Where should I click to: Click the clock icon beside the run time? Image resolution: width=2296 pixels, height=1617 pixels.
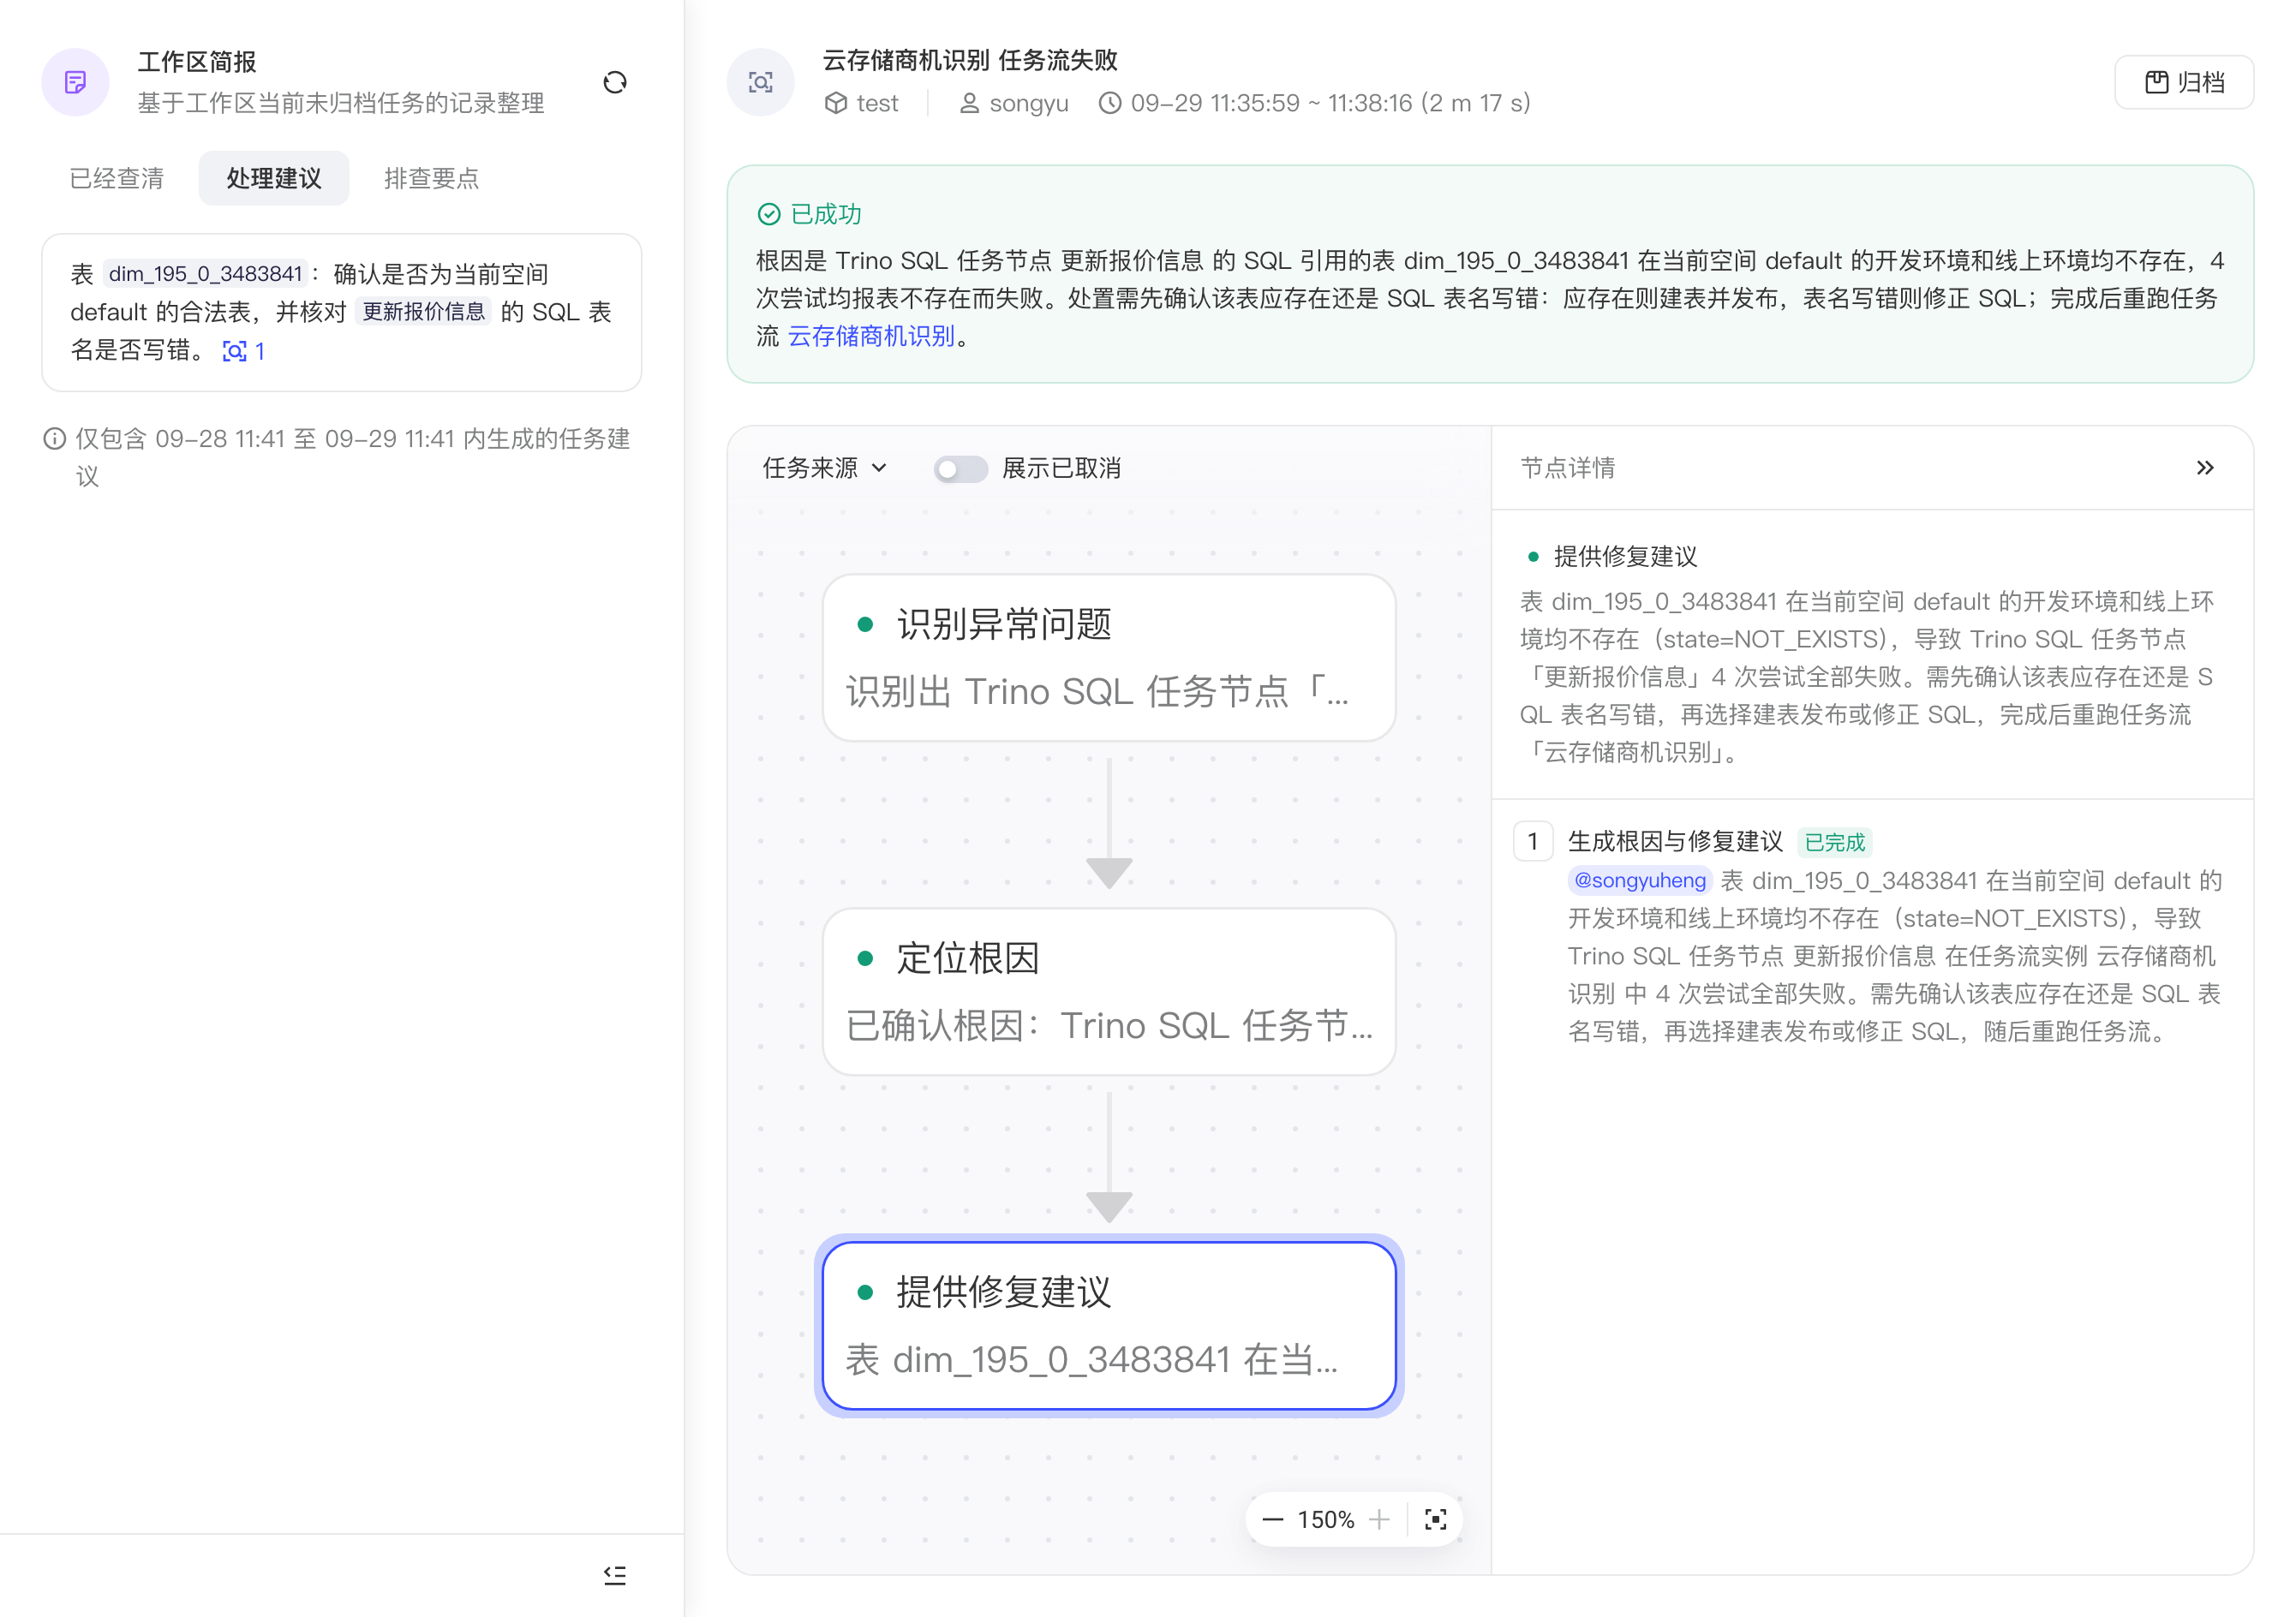(x=1109, y=103)
